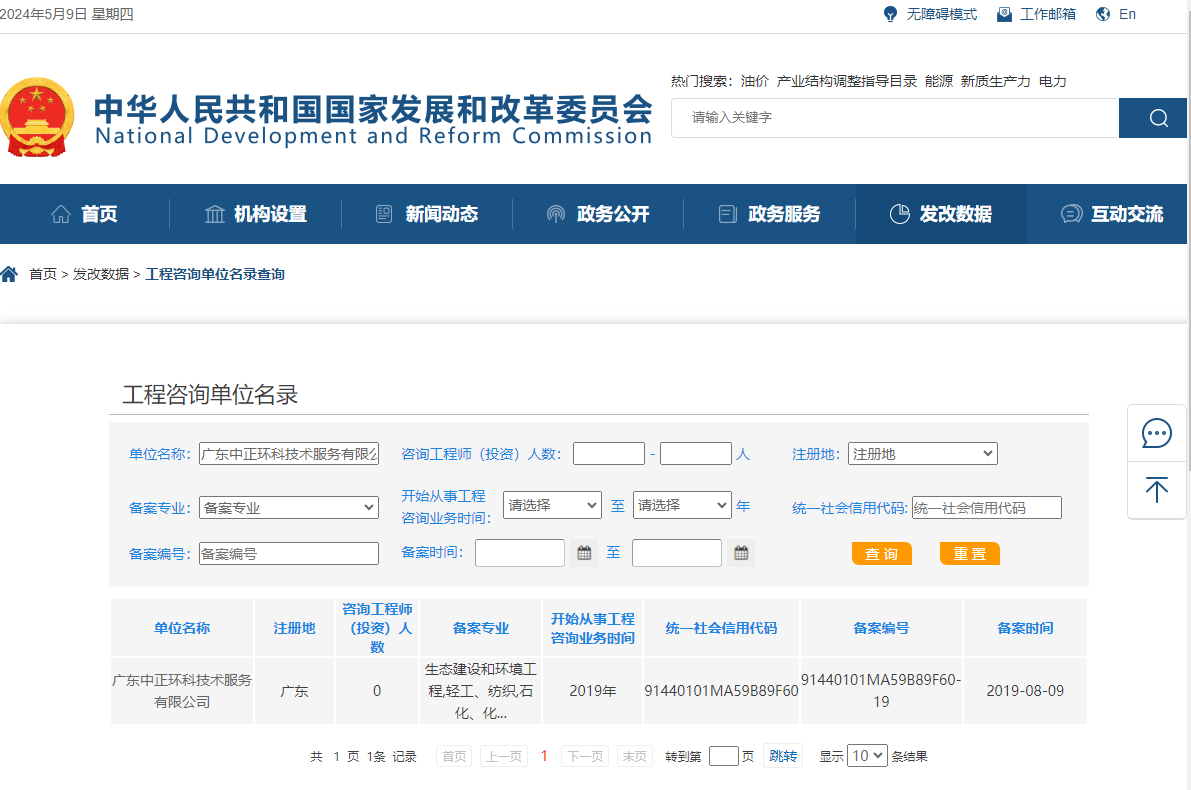The width and height of the screenshot is (1191, 790).
Task: Click the back-to-top arrow icon
Action: pos(1157,490)
